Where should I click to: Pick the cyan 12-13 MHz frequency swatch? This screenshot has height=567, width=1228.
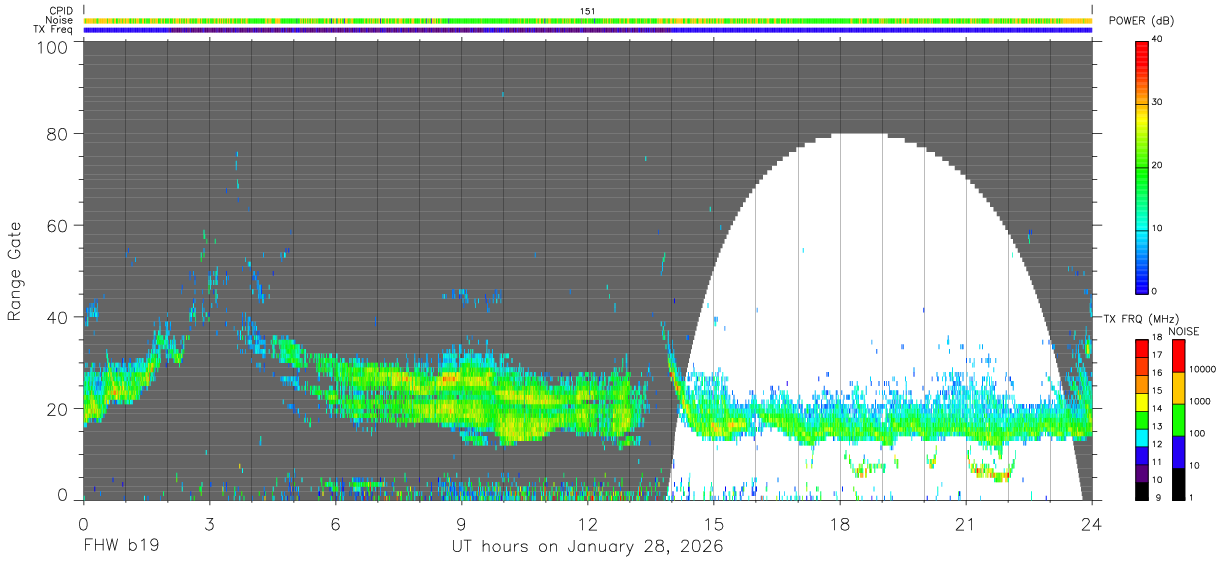(1142, 437)
